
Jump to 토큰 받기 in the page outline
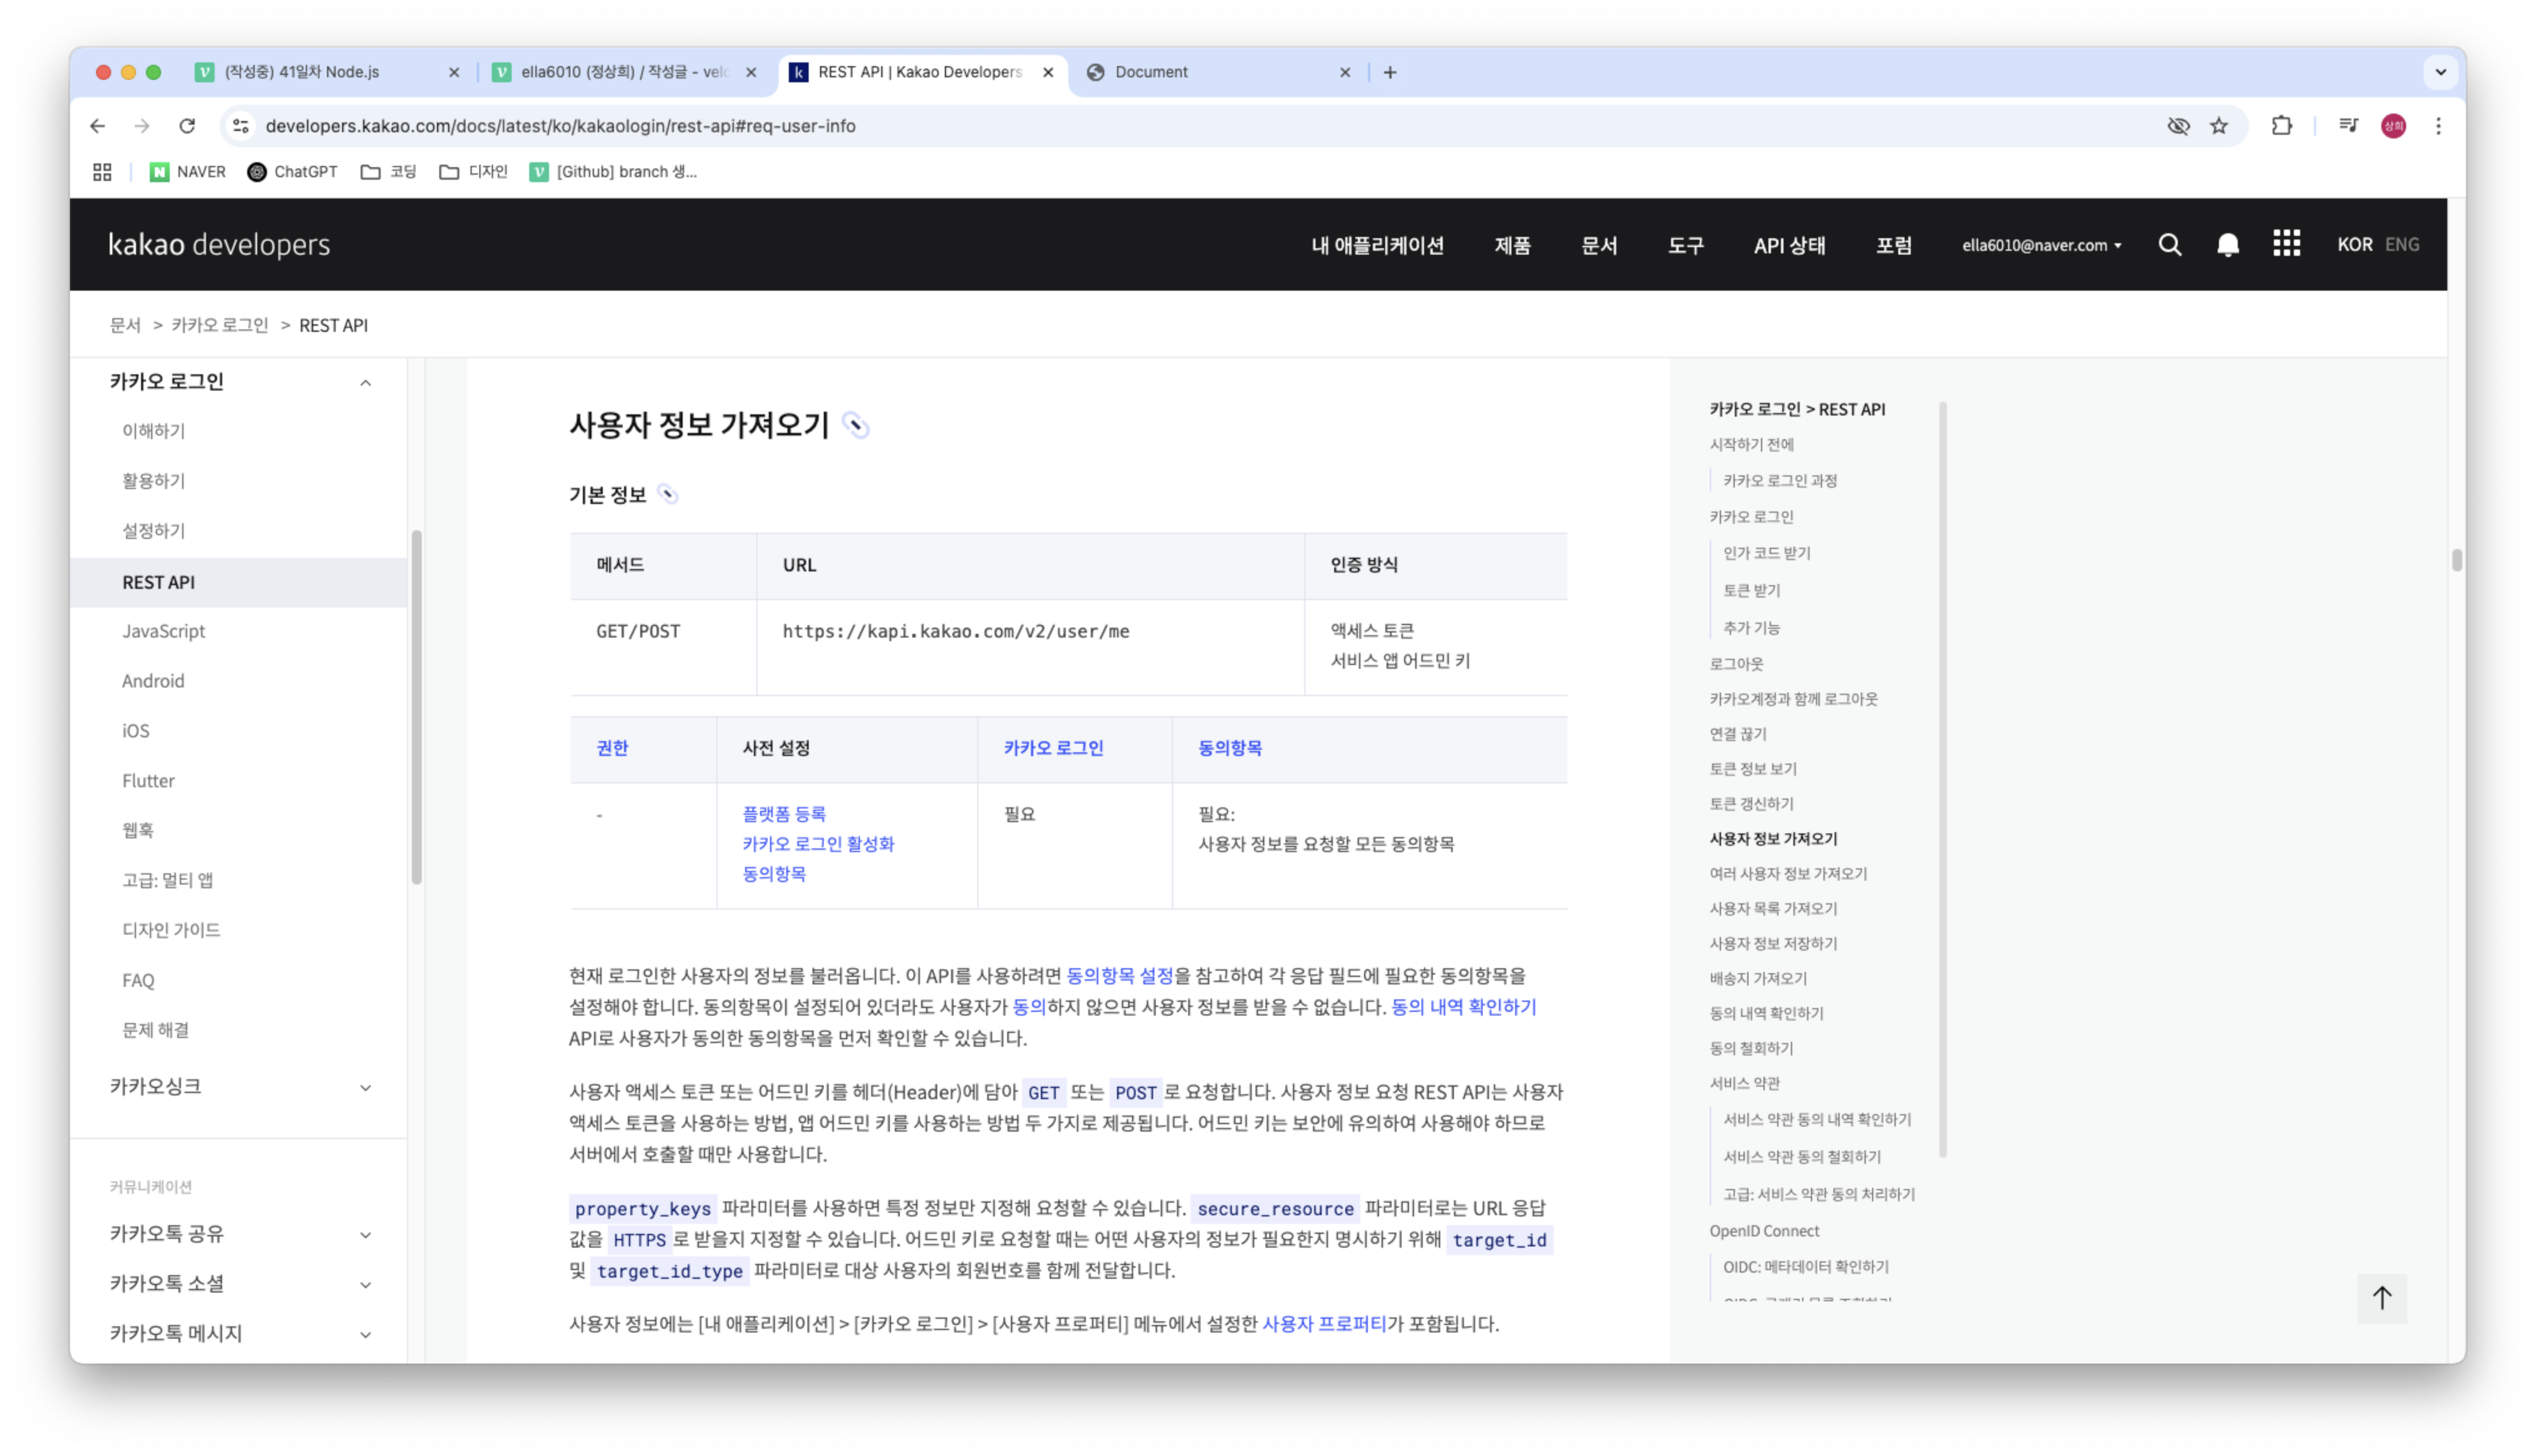click(x=1751, y=591)
